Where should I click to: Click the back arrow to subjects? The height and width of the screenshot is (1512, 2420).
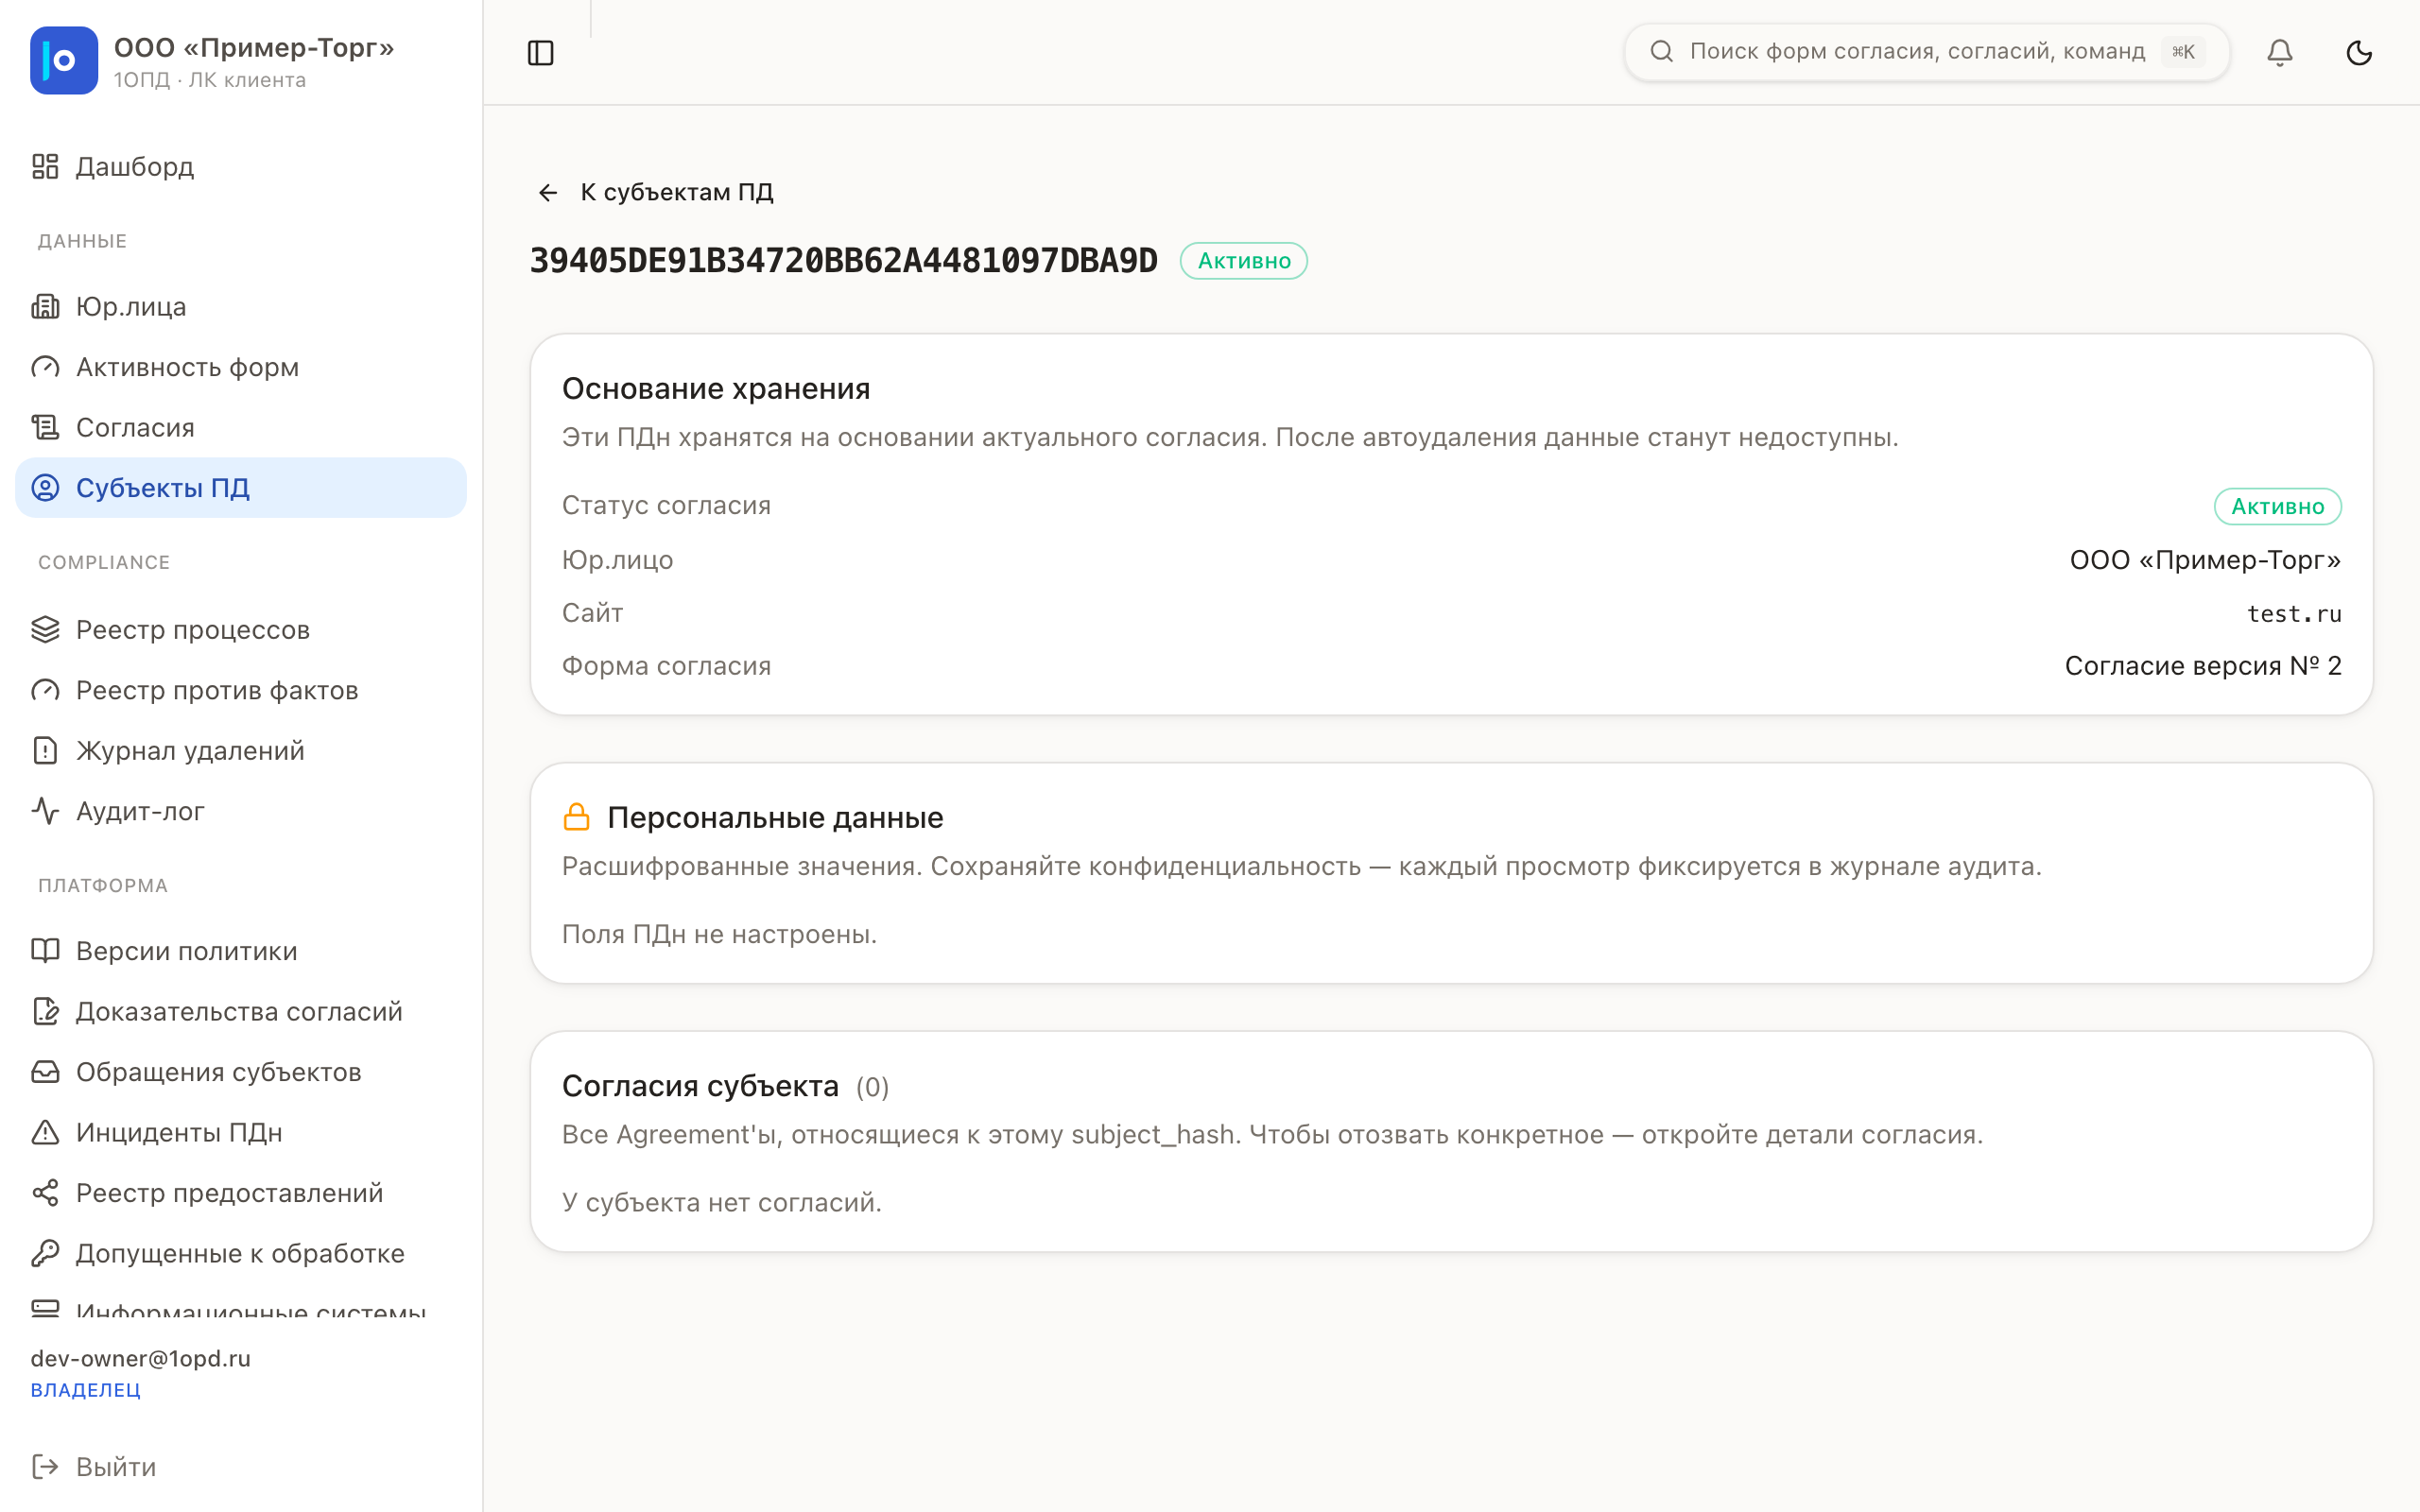click(548, 192)
